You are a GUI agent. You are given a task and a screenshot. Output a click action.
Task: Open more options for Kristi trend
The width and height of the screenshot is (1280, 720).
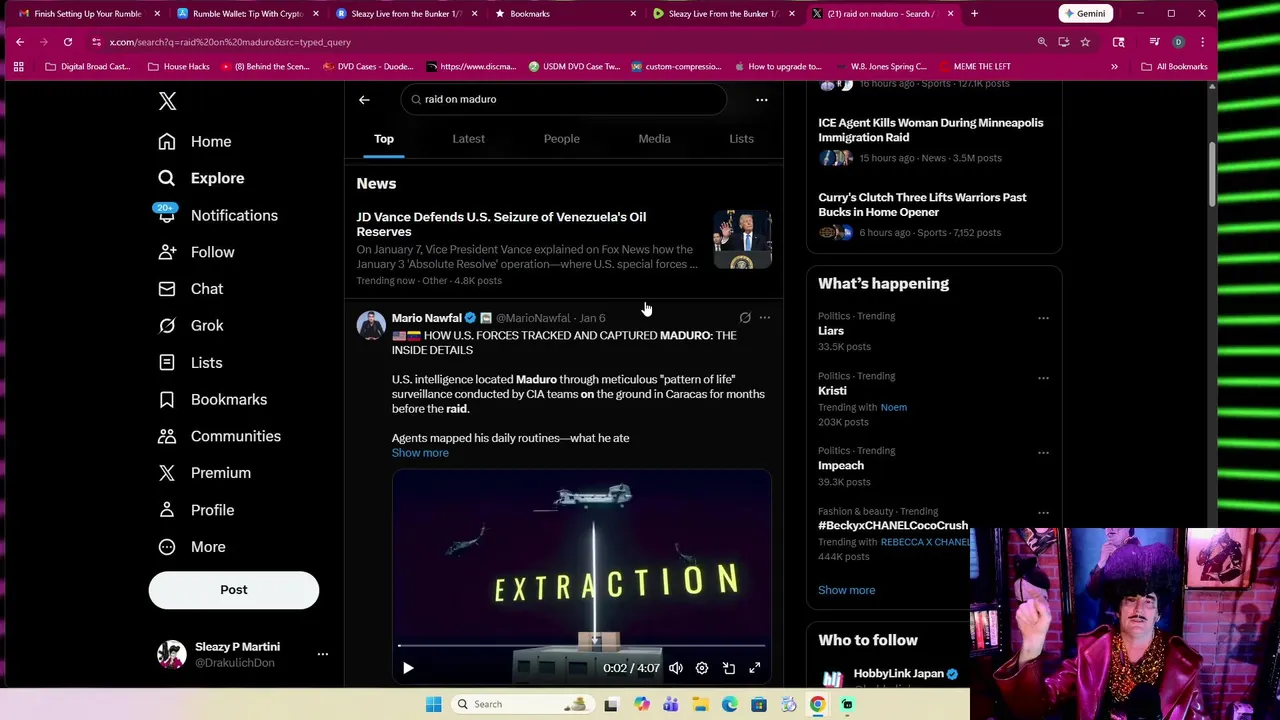(x=1043, y=378)
